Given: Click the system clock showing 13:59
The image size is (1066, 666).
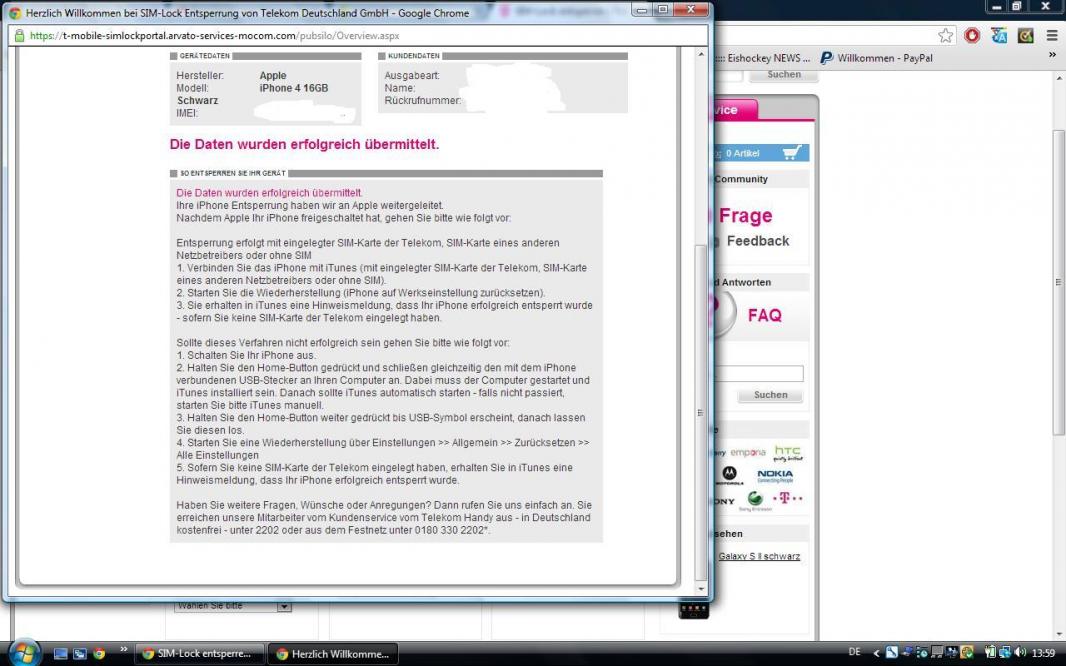Looking at the screenshot, I should point(1044,653).
